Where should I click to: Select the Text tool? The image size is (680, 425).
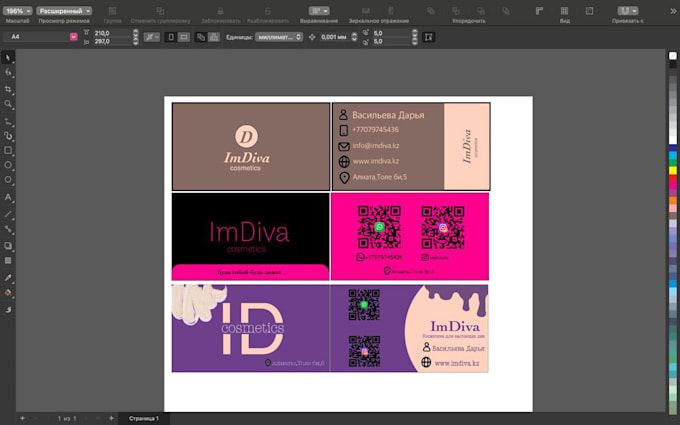click(x=8, y=197)
